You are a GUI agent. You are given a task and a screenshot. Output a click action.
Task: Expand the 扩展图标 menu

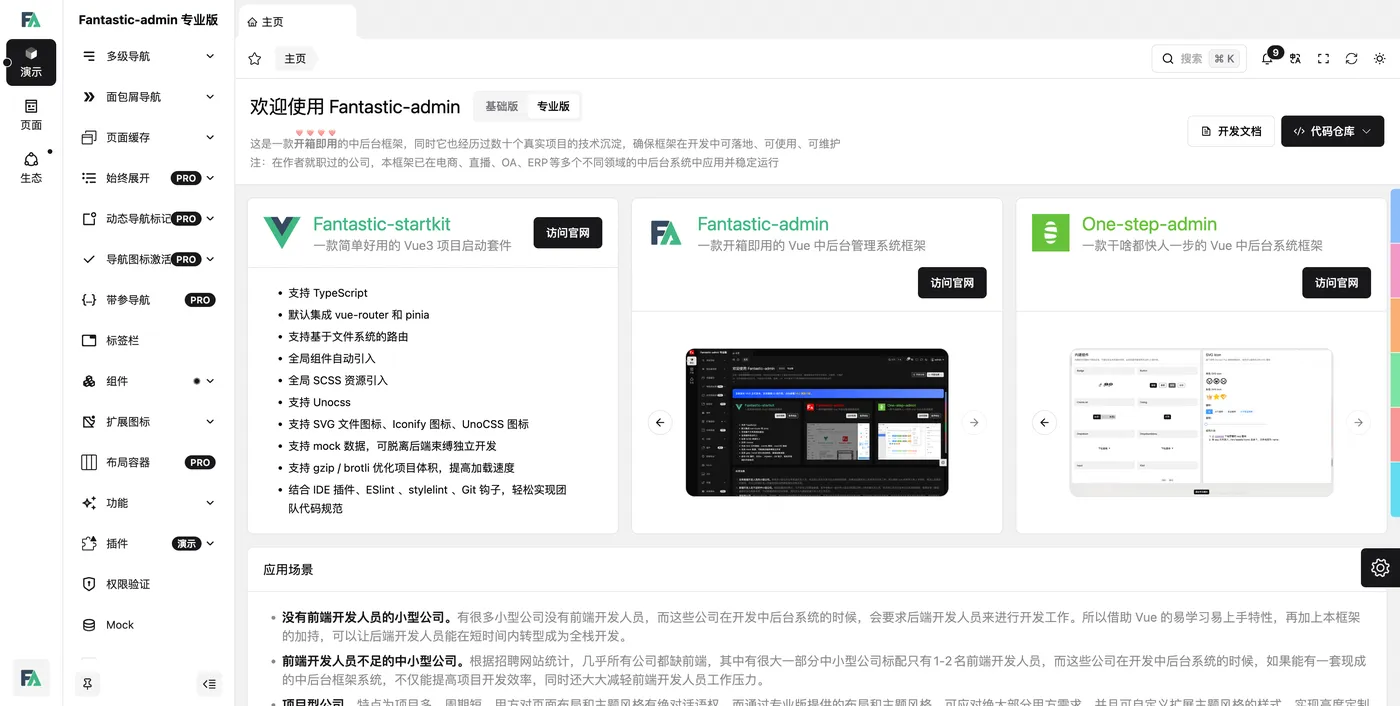(149, 422)
